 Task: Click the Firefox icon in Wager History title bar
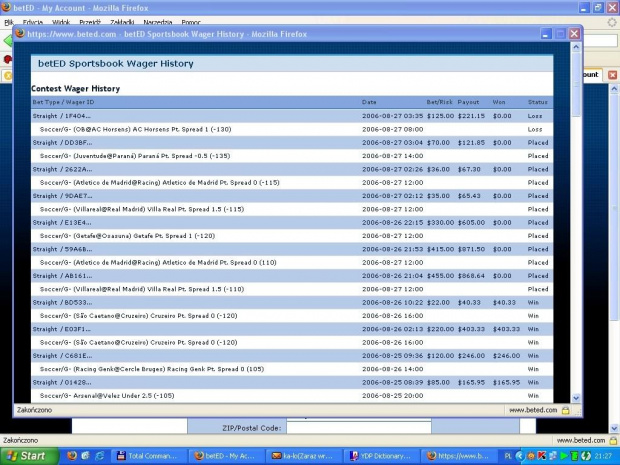(x=20, y=33)
